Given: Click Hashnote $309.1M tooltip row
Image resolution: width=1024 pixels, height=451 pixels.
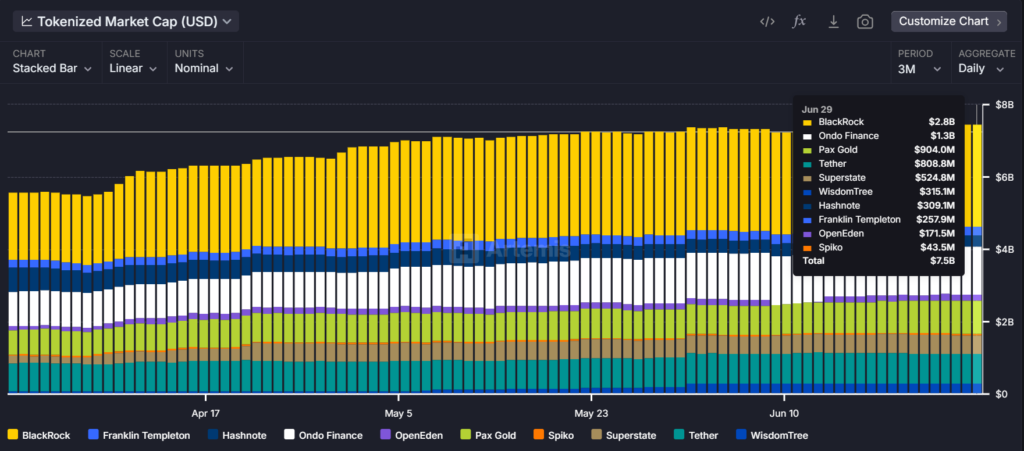Looking at the screenshot, I should (878, 206).
